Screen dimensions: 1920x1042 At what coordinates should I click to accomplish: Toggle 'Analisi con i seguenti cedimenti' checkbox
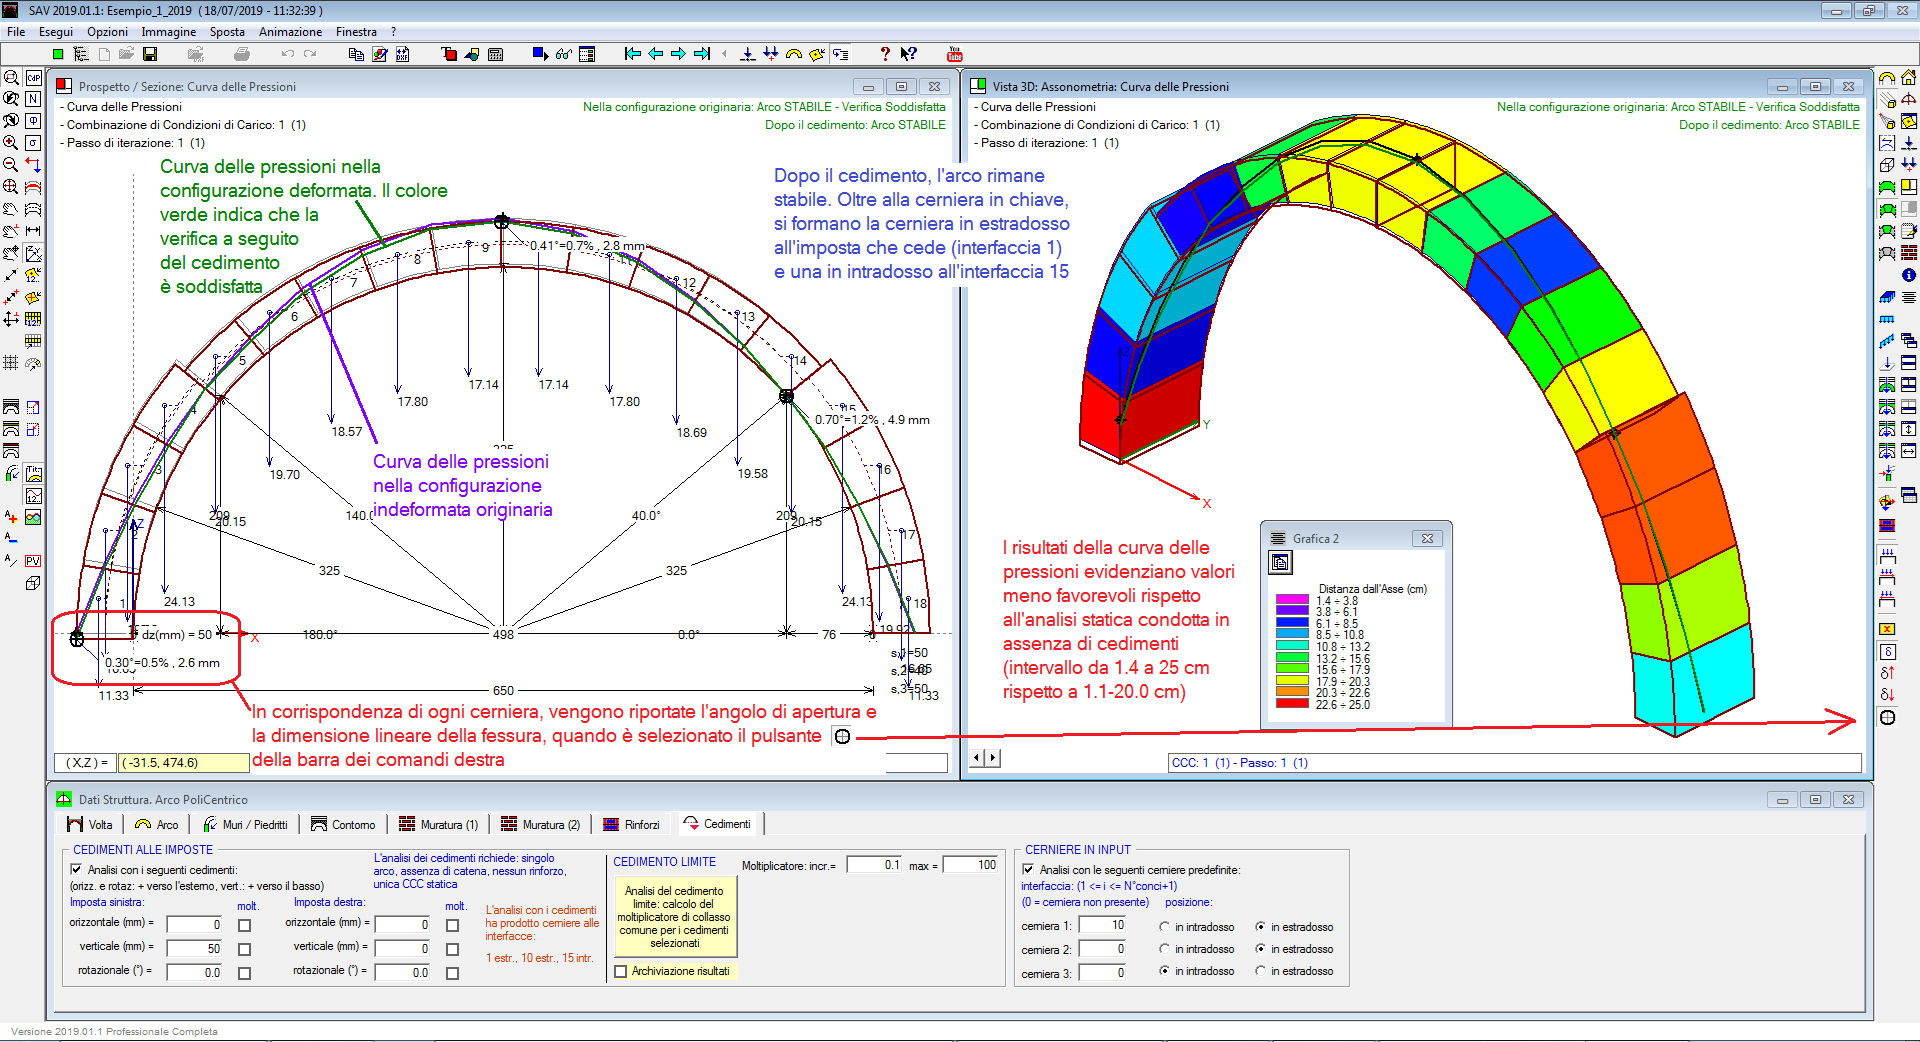(x=77, y=870)
